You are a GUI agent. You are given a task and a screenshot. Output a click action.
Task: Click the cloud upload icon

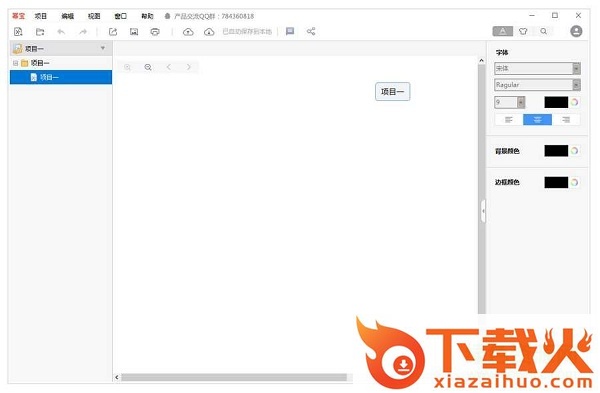pyautogui.click(x=188, y=32)
